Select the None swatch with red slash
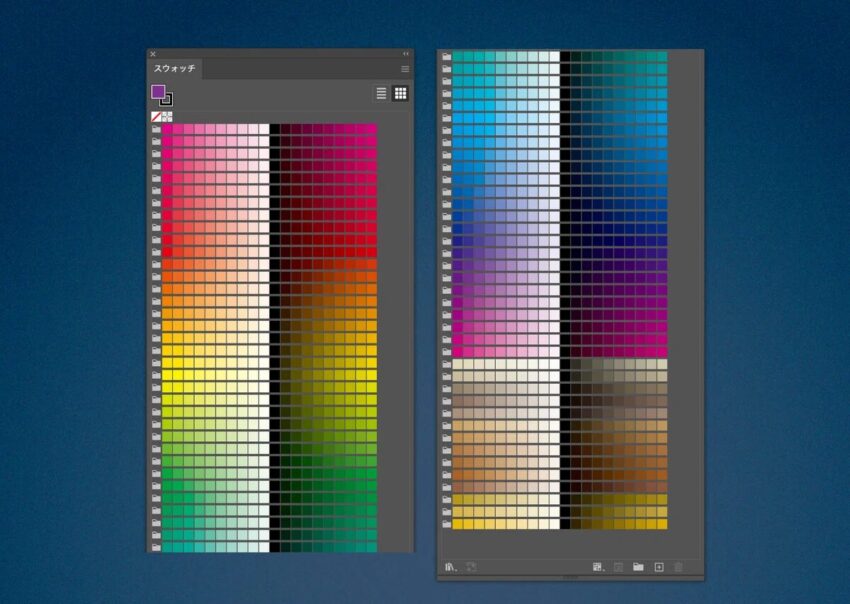 pos(156,117)
